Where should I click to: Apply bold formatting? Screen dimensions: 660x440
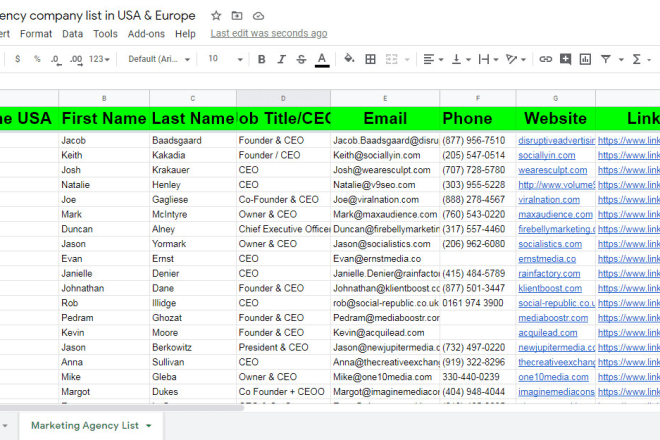click(x=261, y=59)
